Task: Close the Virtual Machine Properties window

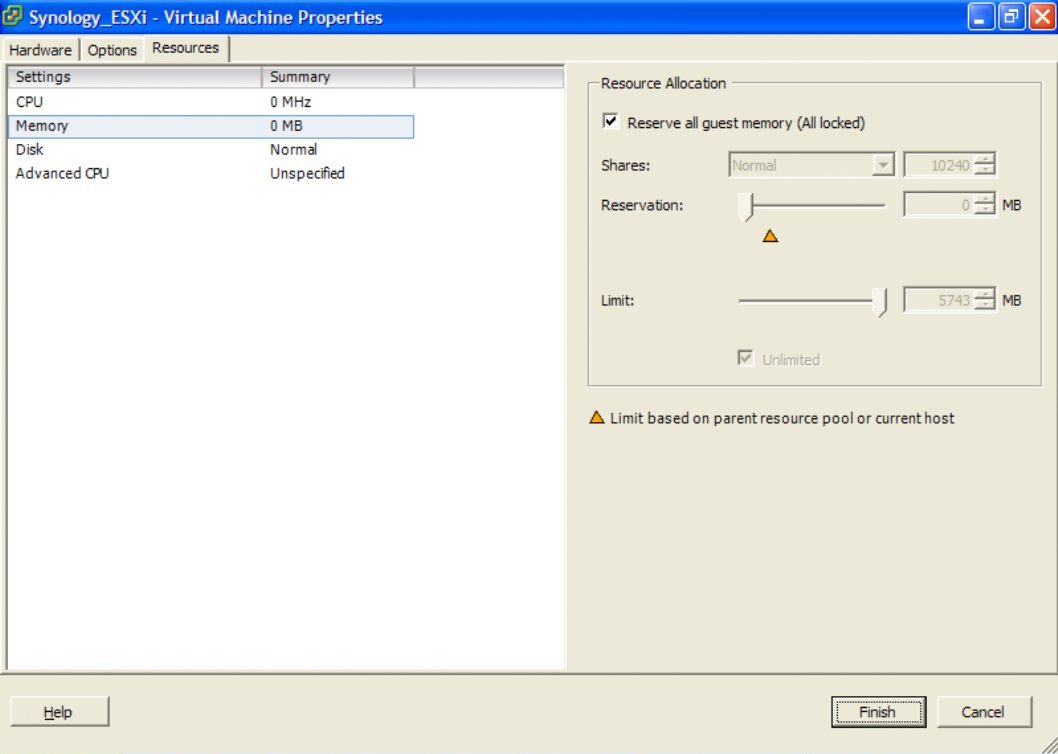Action: coord(1041,17)
